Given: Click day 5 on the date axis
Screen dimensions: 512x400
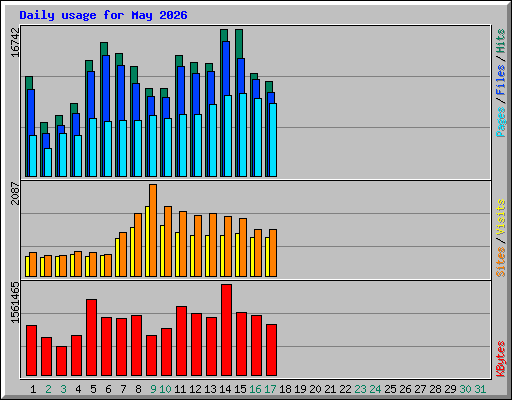Looking at the screenshot, I should [x=93, y=389].
